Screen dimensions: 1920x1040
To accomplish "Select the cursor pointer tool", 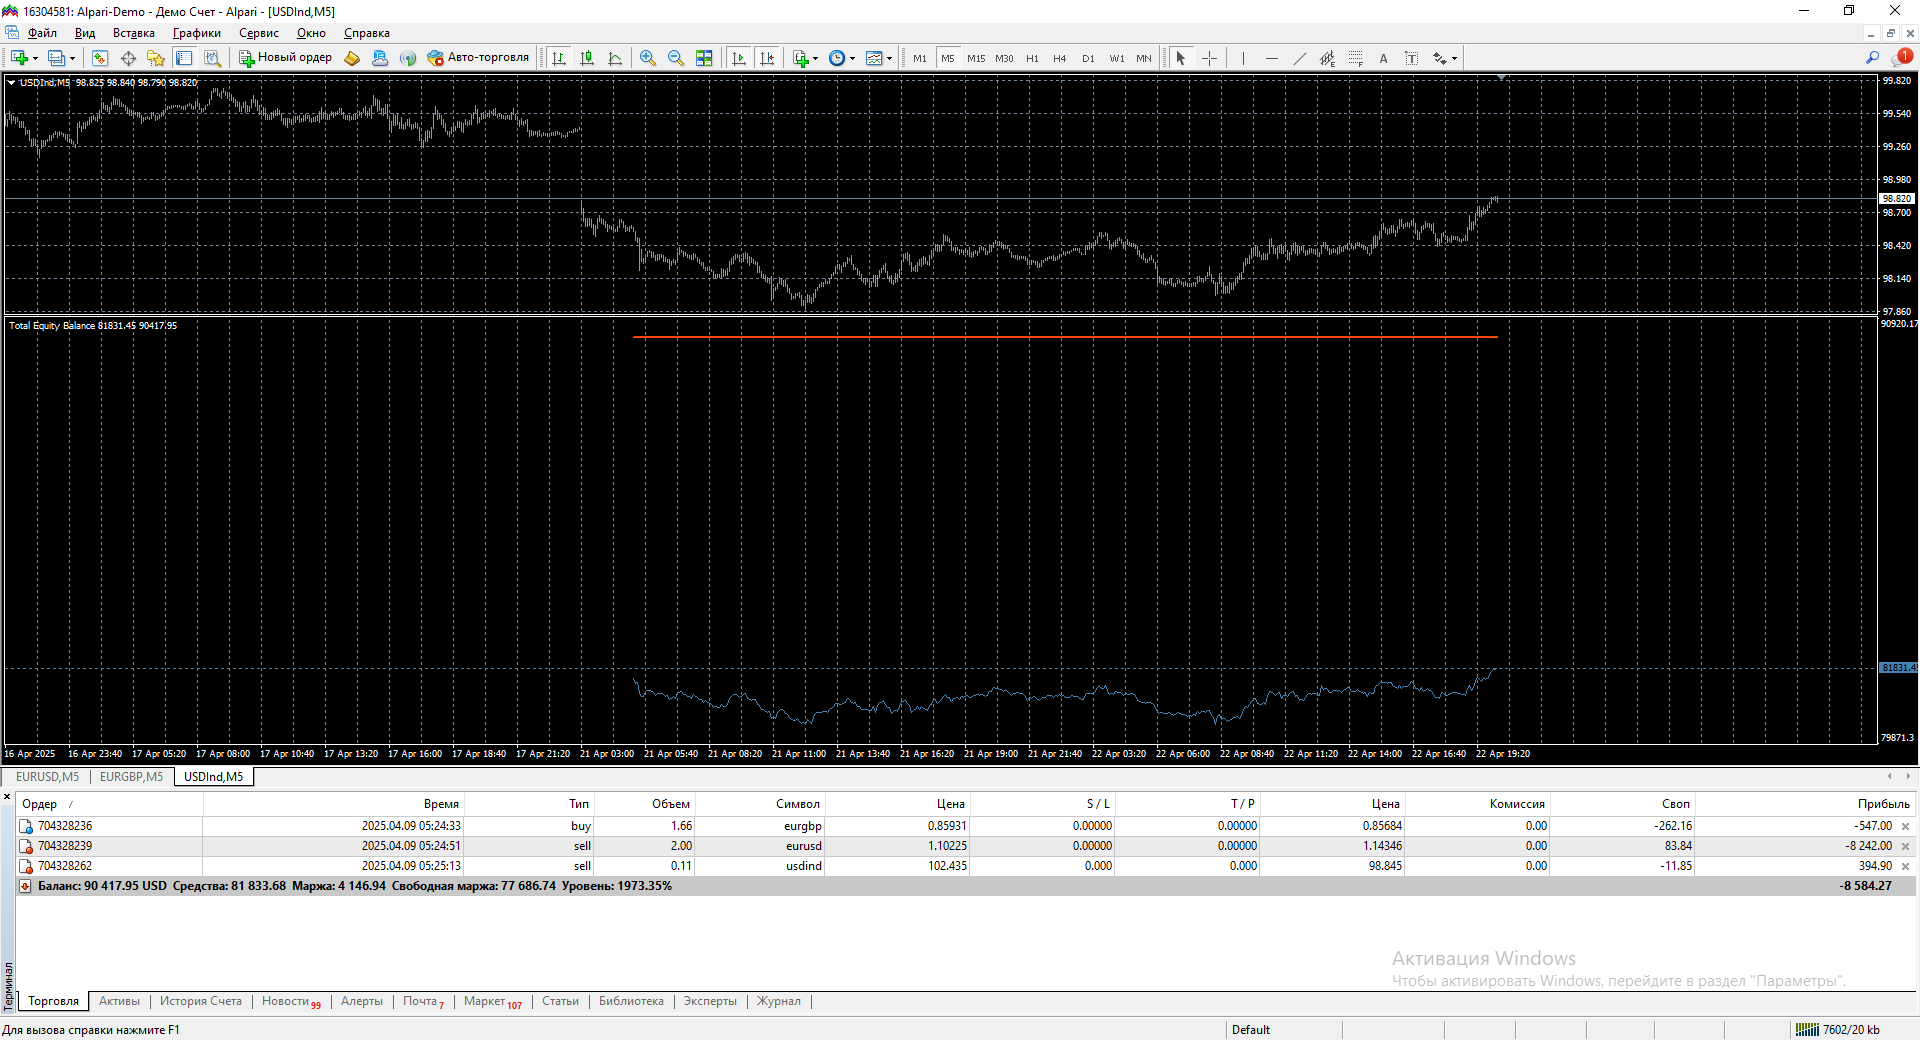I will (1181, 58).
